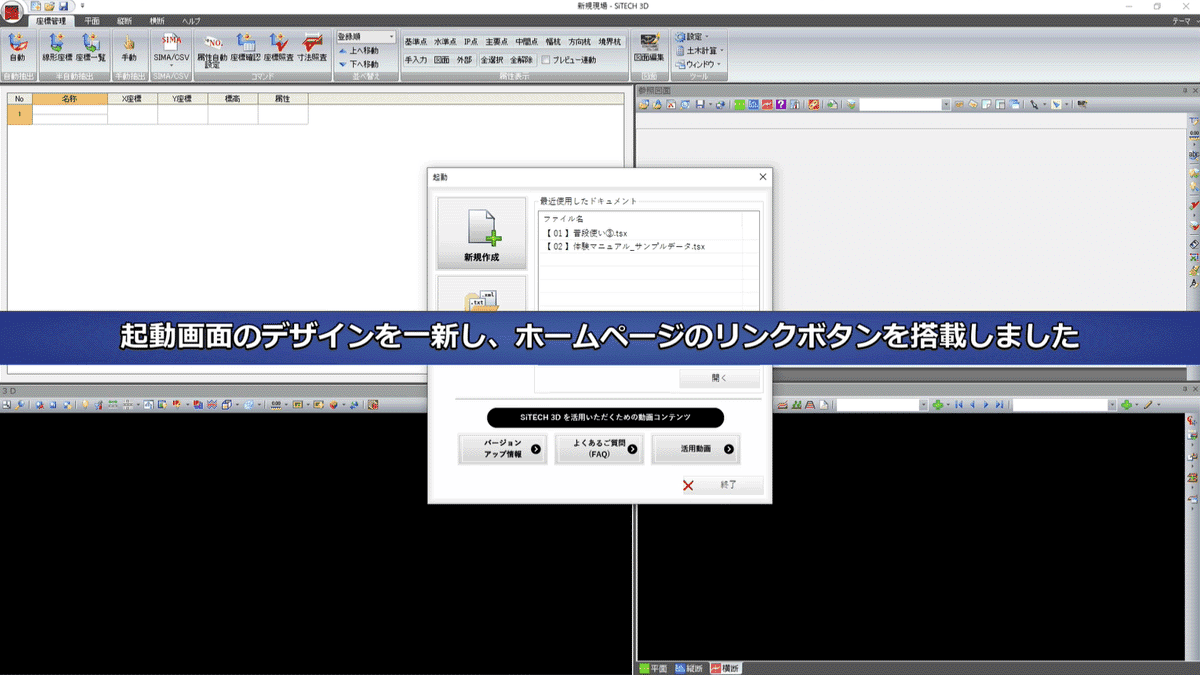Click the 全解除 button in attribute display
The height and width of the screenshot is (675, 1200).
pyautogui.click(x=521, y=60)
